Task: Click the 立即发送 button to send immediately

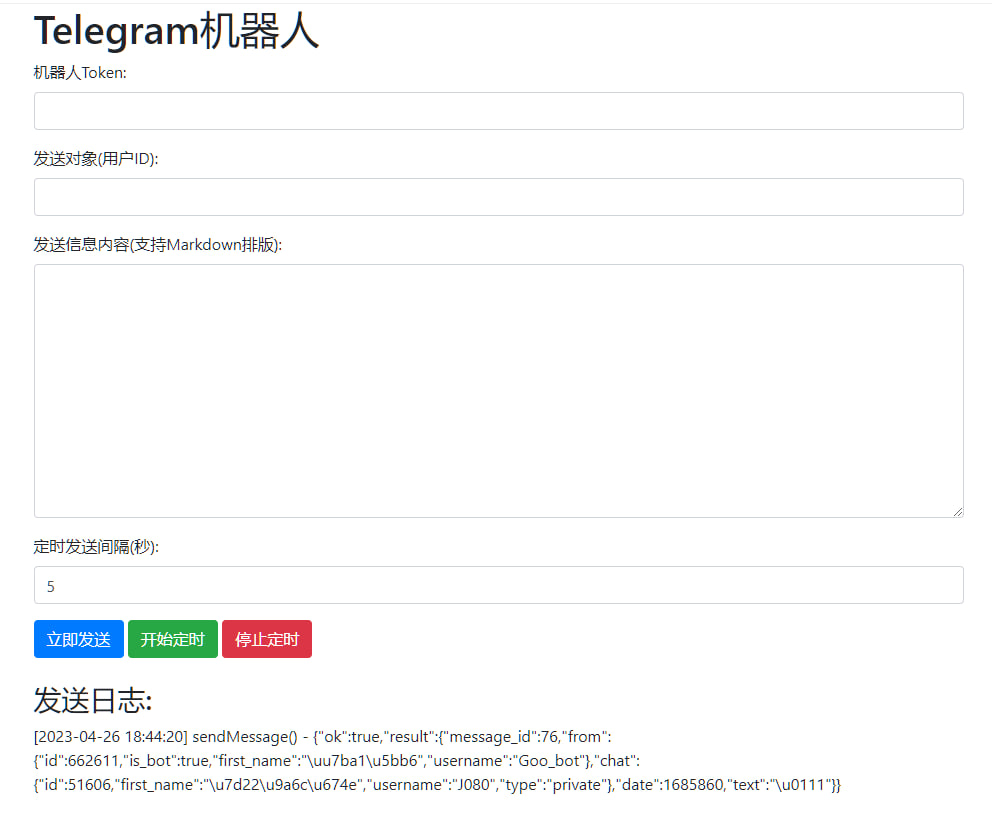Action: 78,639
